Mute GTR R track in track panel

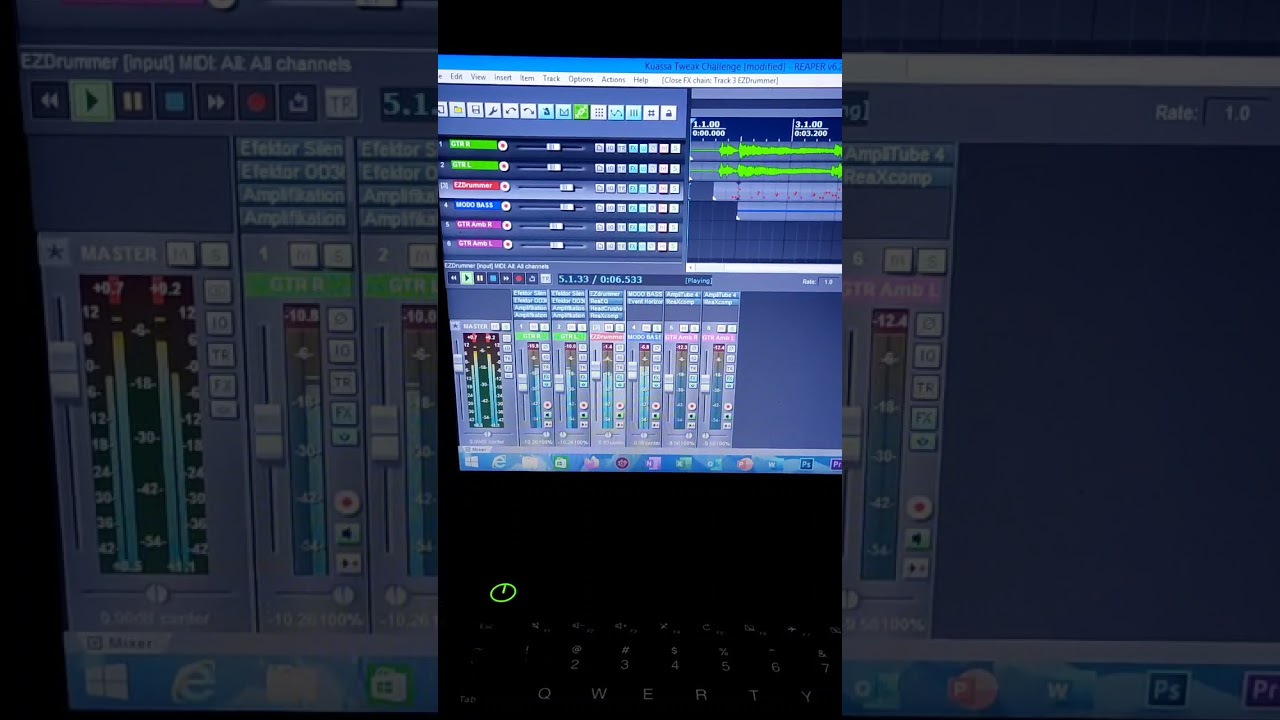[664, 148]
